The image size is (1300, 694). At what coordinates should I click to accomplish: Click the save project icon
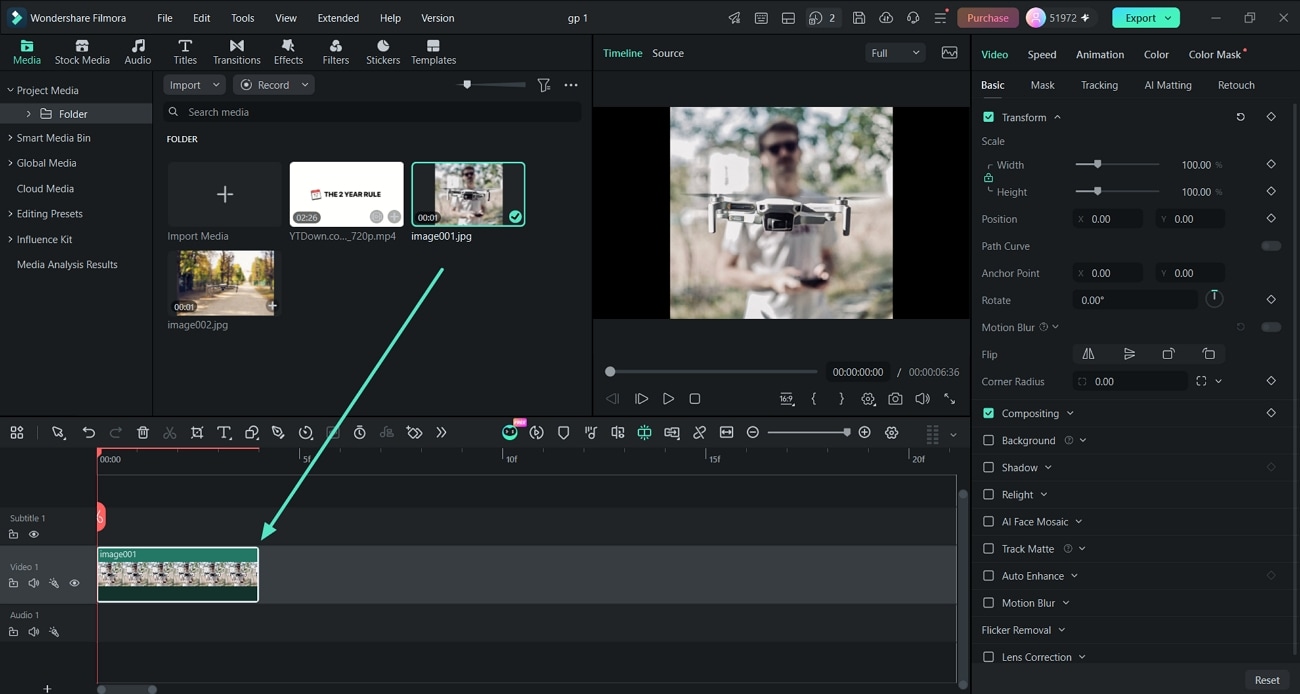pos(859,18)
